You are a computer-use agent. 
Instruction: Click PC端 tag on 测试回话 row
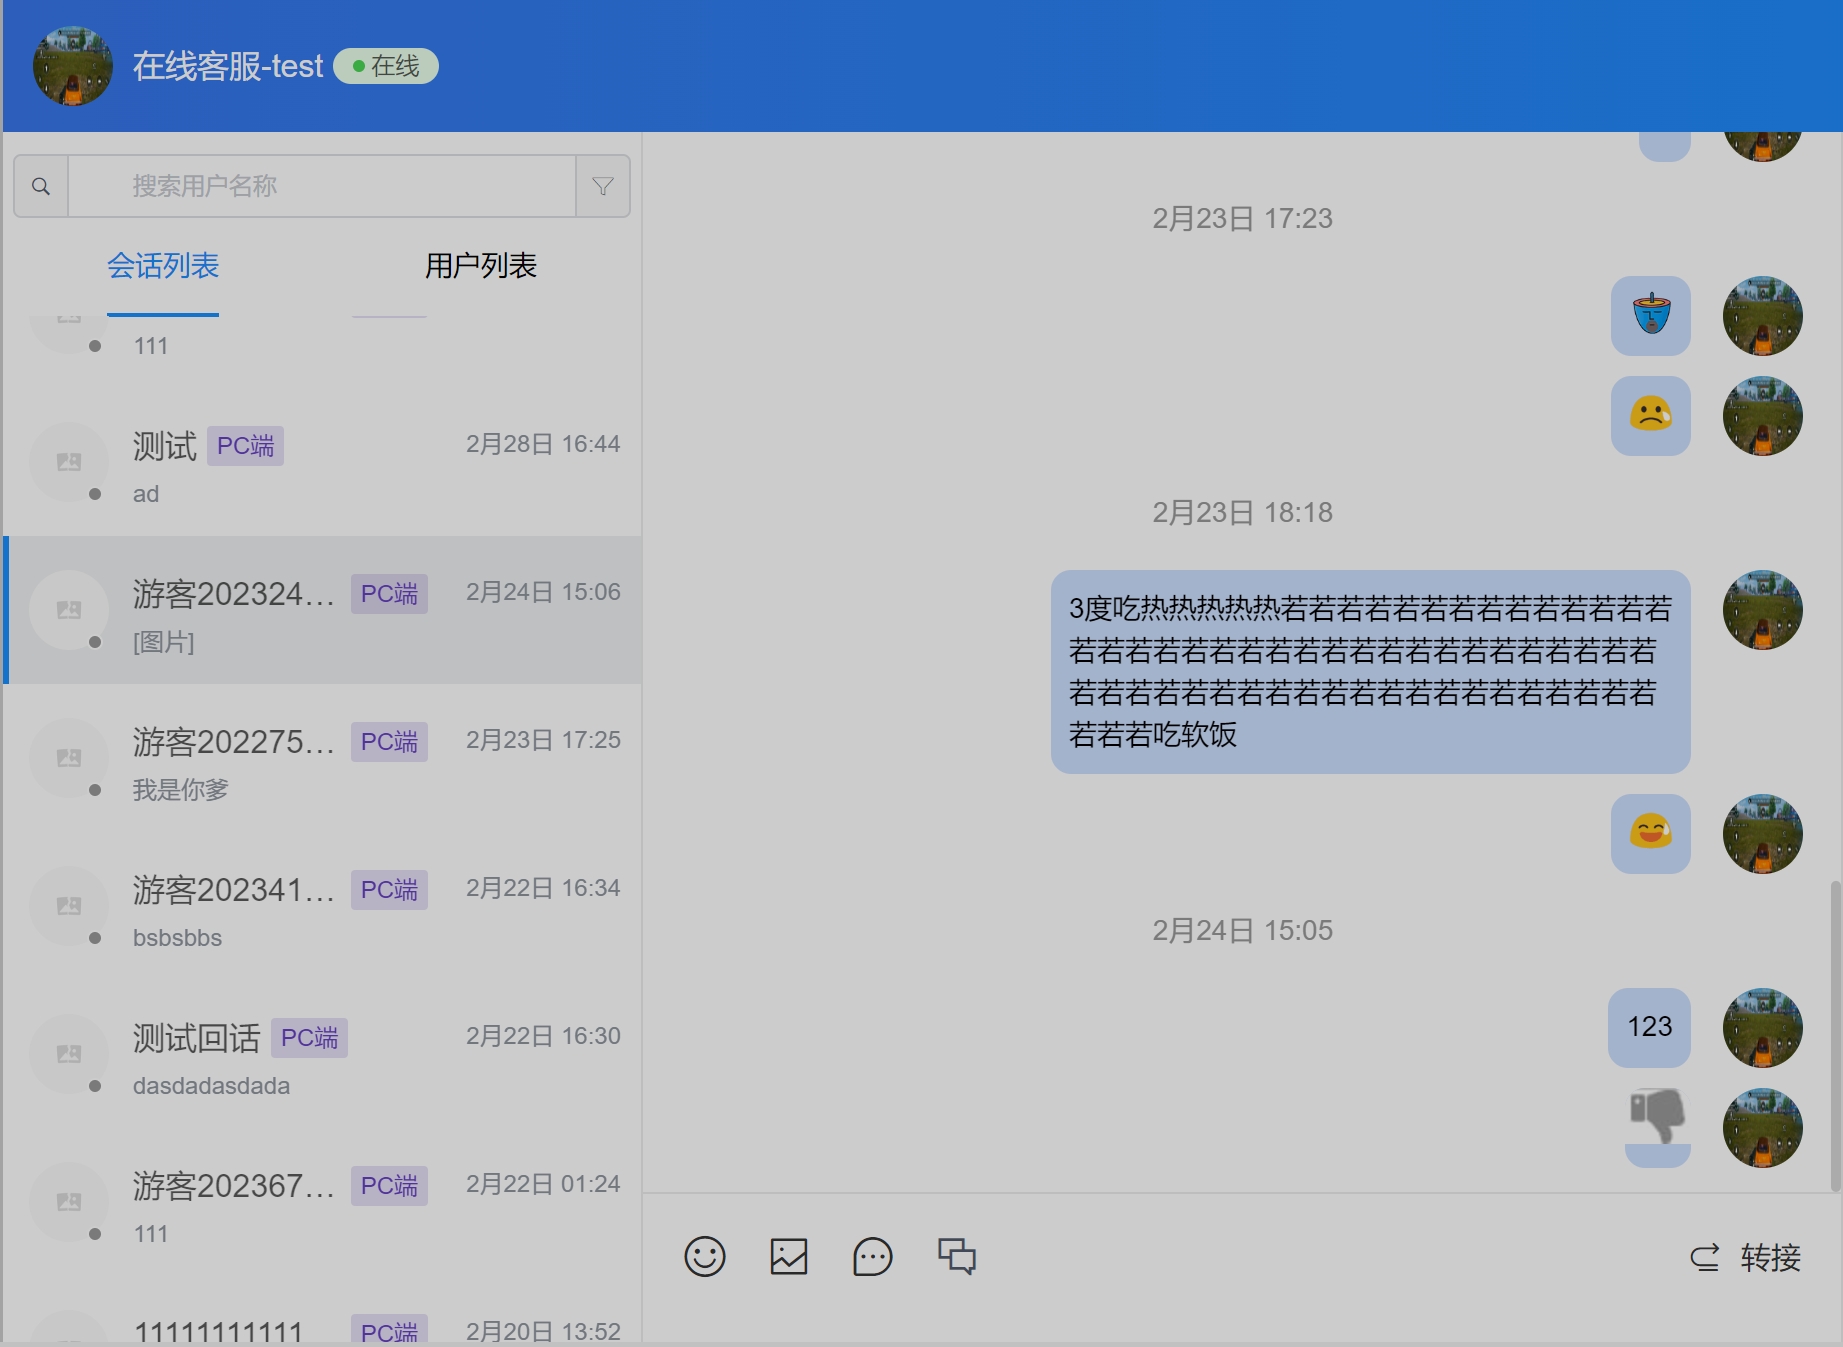tap(309, 1038)
